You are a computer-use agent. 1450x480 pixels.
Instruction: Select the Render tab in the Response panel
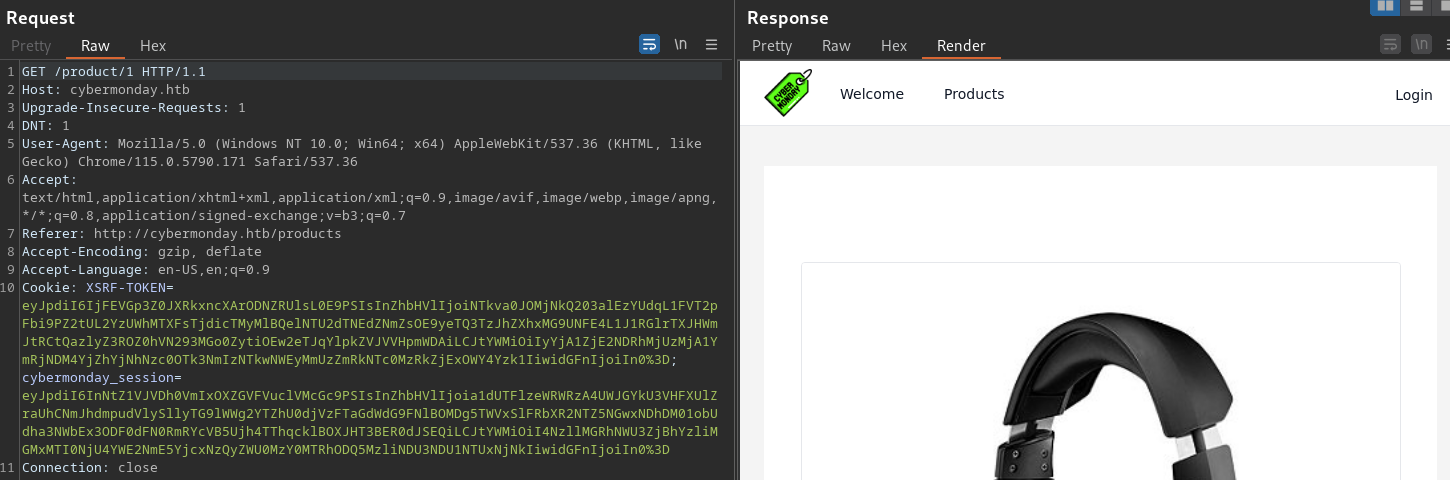pyautogui.click(x=961, y=46)
